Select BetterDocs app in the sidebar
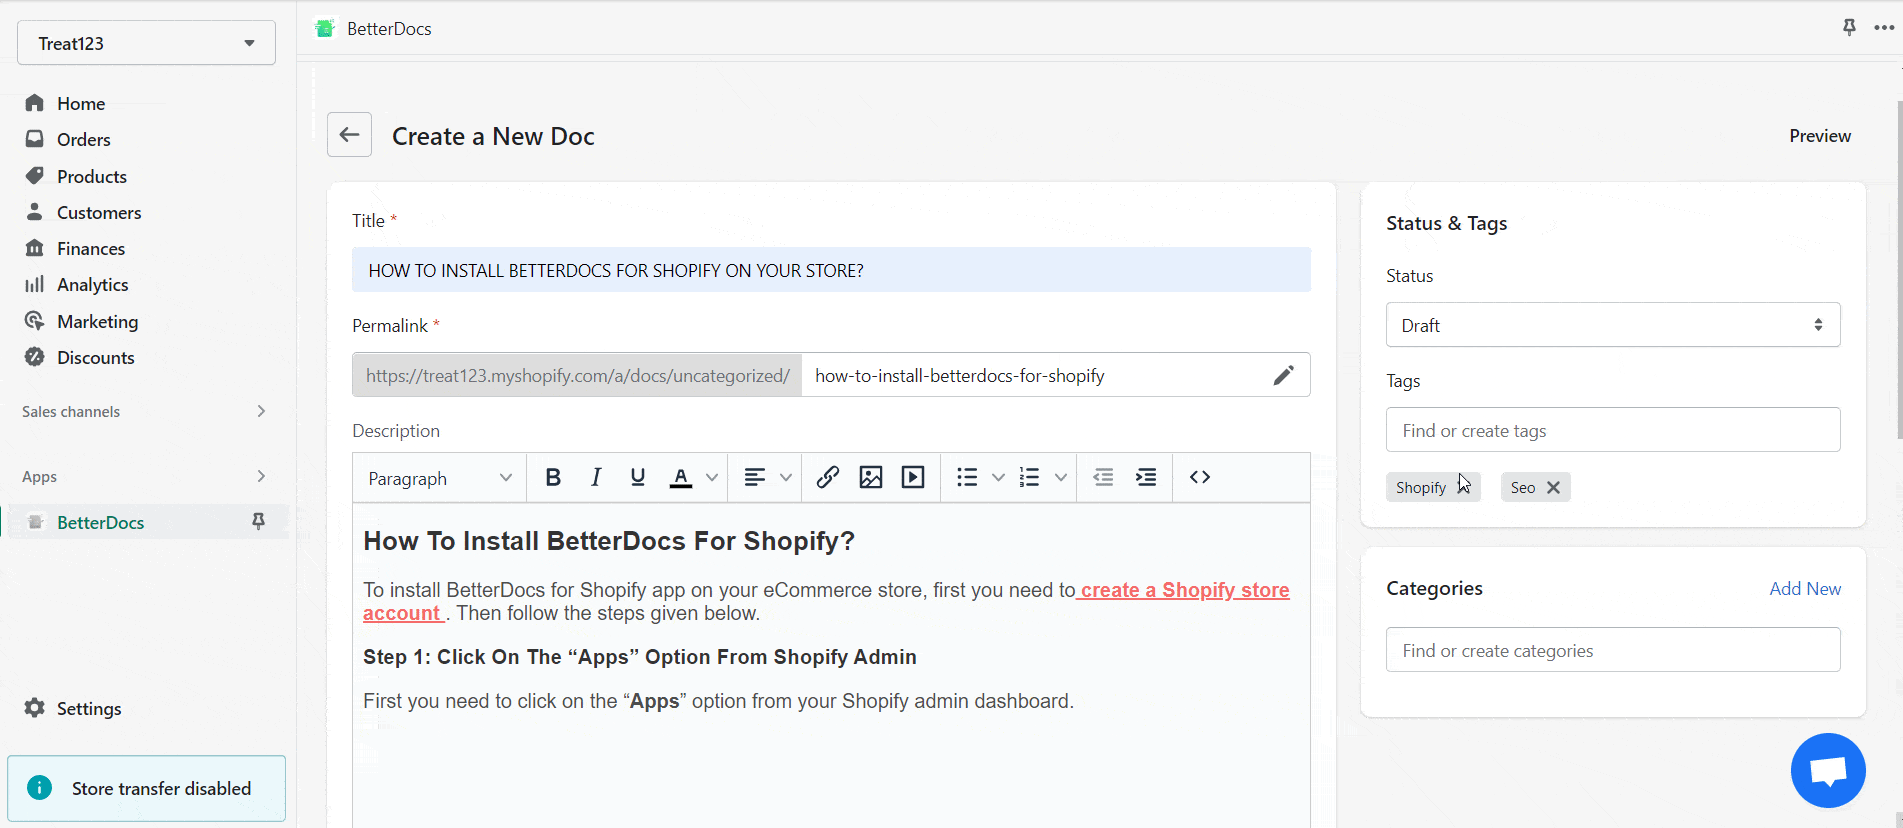 (x=100, y=522)
